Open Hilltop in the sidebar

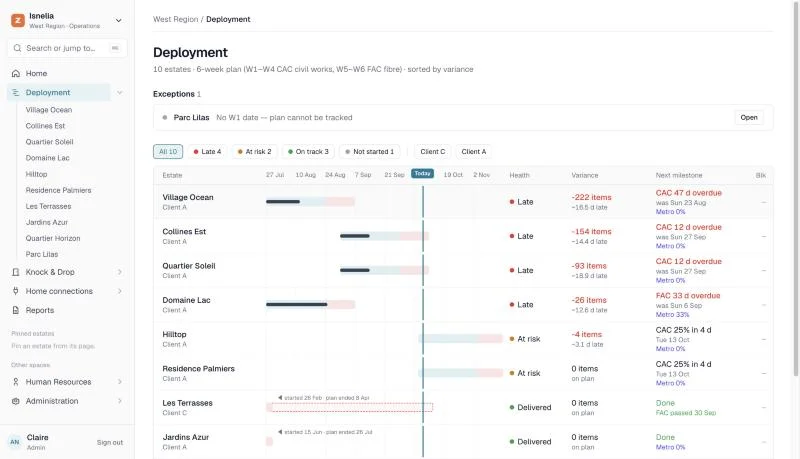pos(36,174)
